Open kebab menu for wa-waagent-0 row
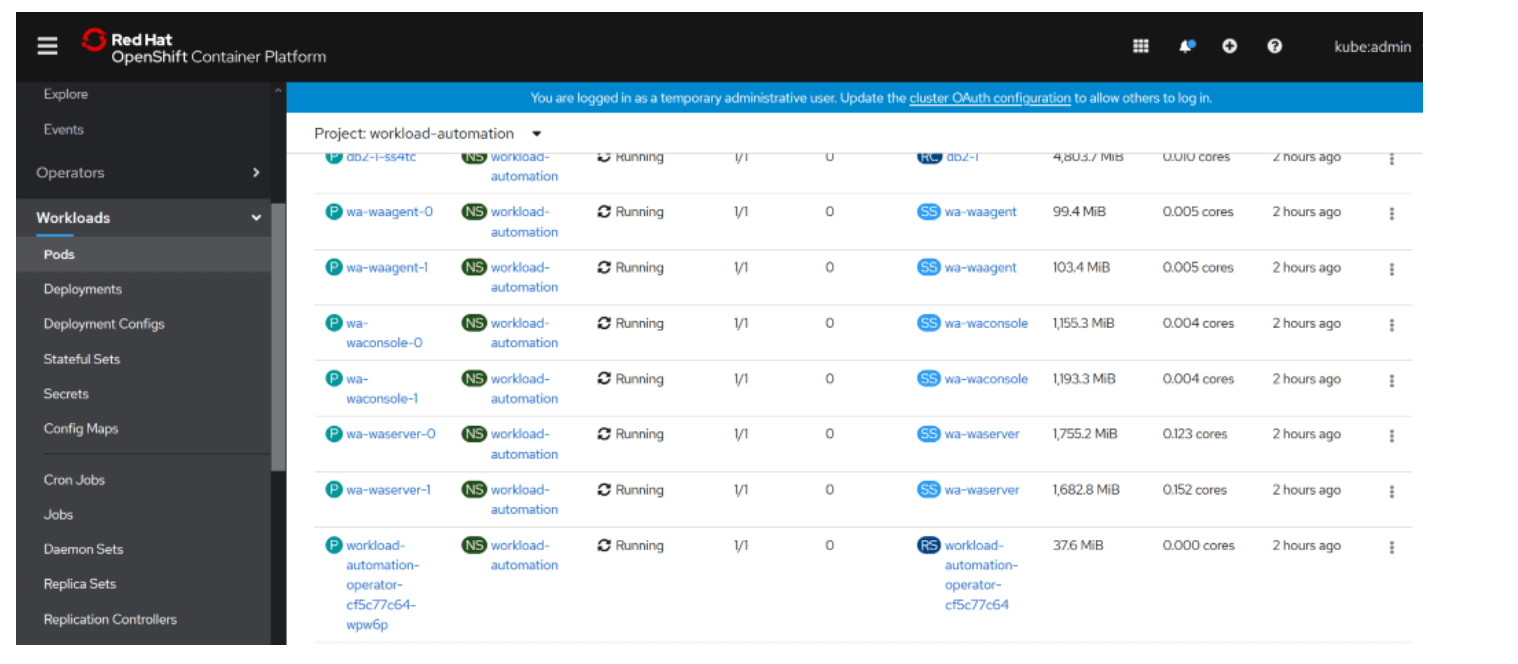This screenshot has width=1518, height=664. pos(1391,213)
